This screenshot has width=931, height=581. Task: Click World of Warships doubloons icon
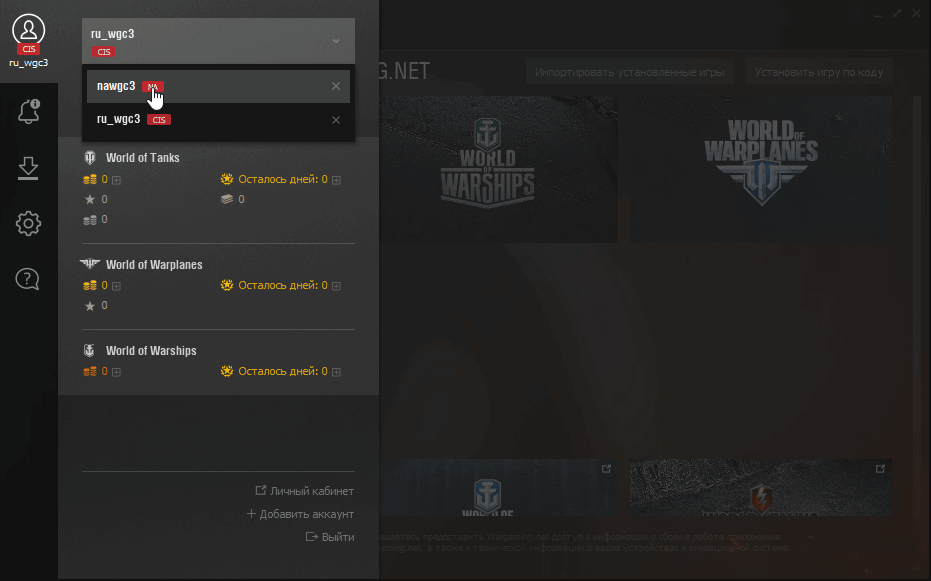pos(90,372)
